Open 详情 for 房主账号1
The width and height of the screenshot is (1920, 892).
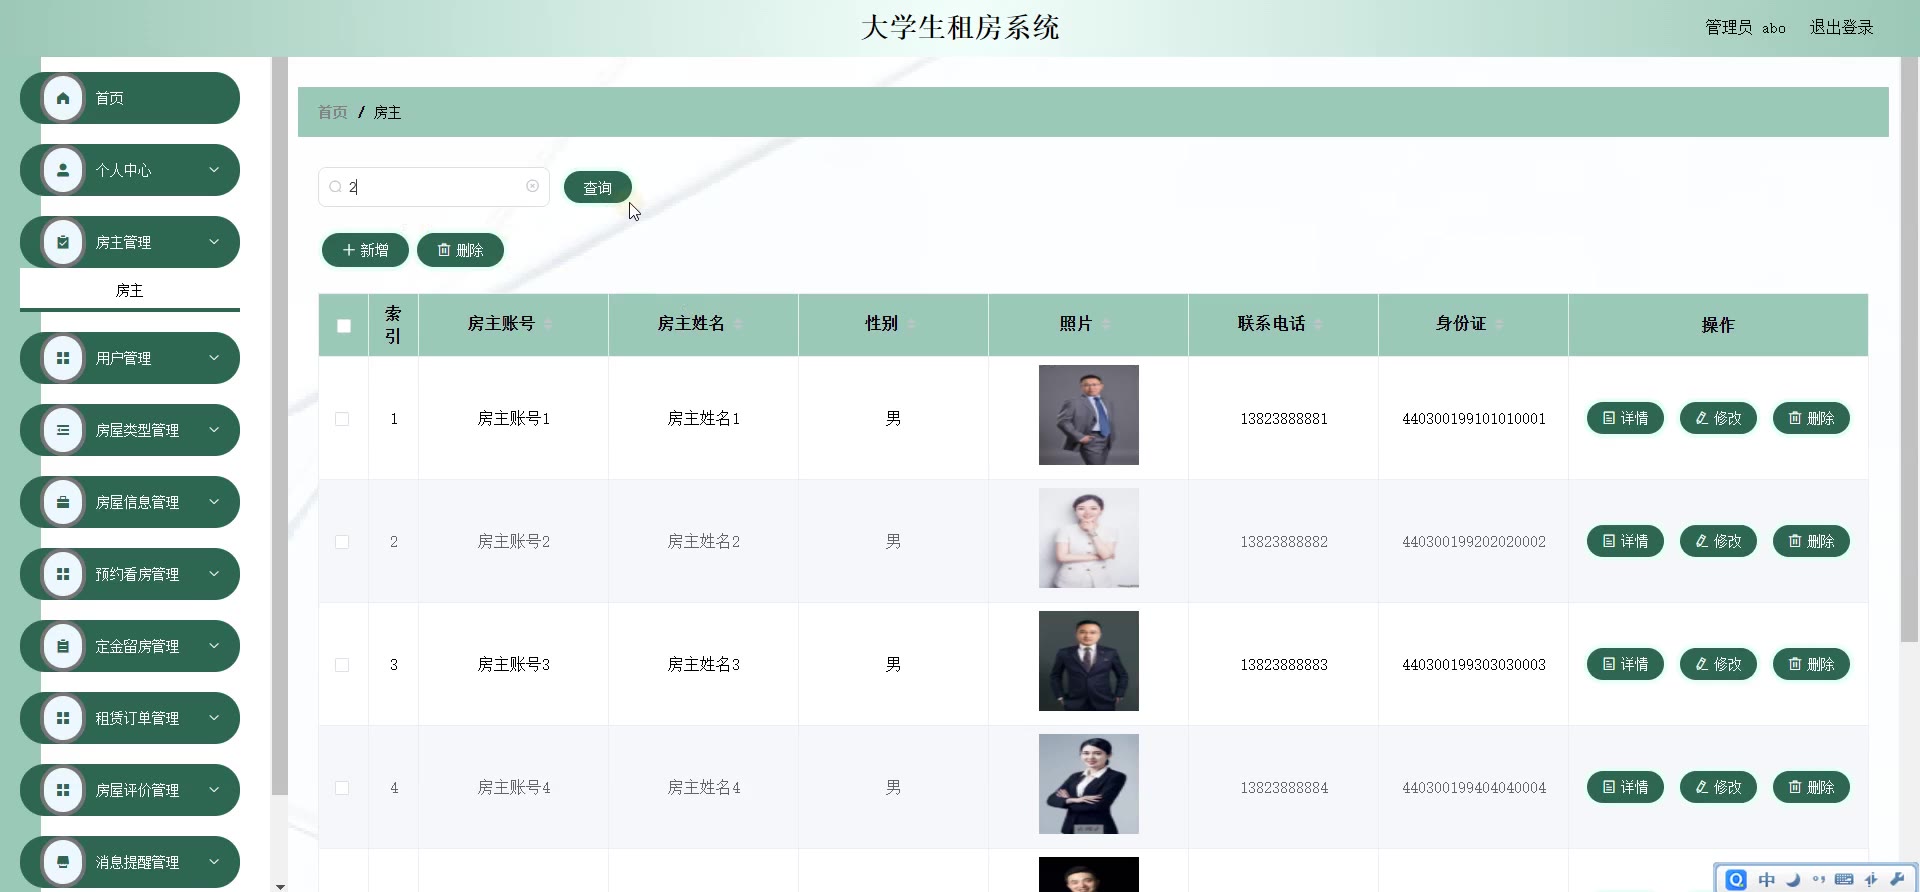[1625, 418]
